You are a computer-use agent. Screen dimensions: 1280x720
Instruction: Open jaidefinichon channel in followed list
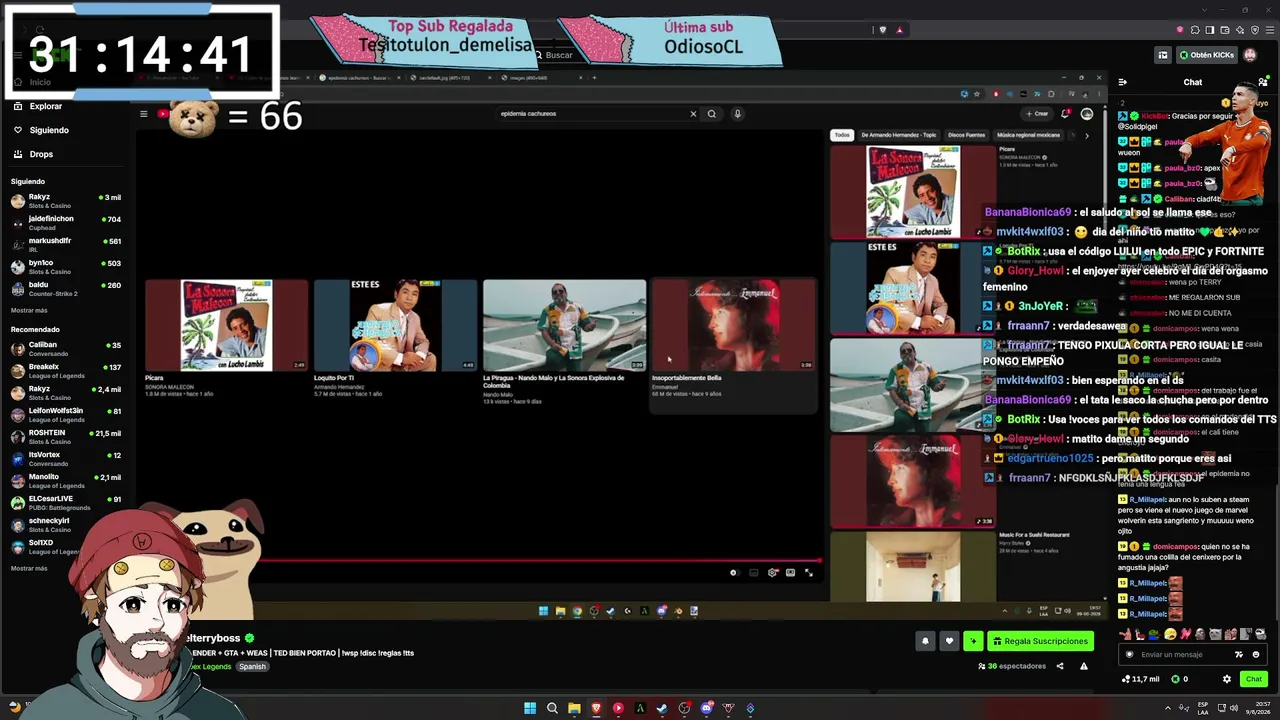pos(66,222)
